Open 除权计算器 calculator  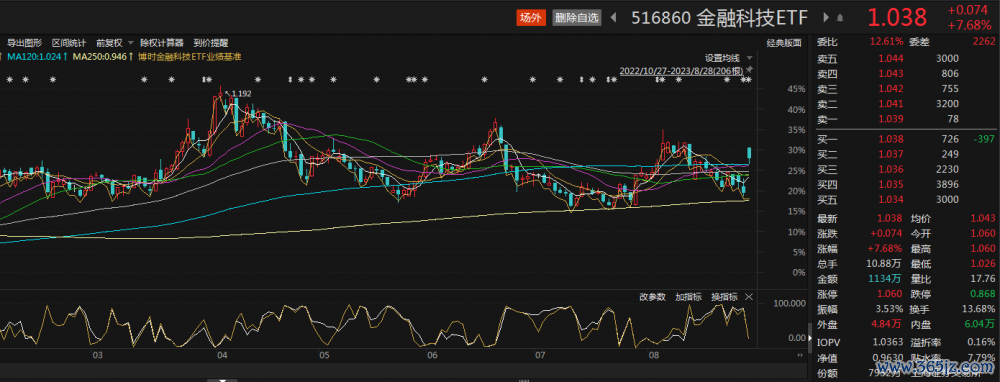[162, 43]
